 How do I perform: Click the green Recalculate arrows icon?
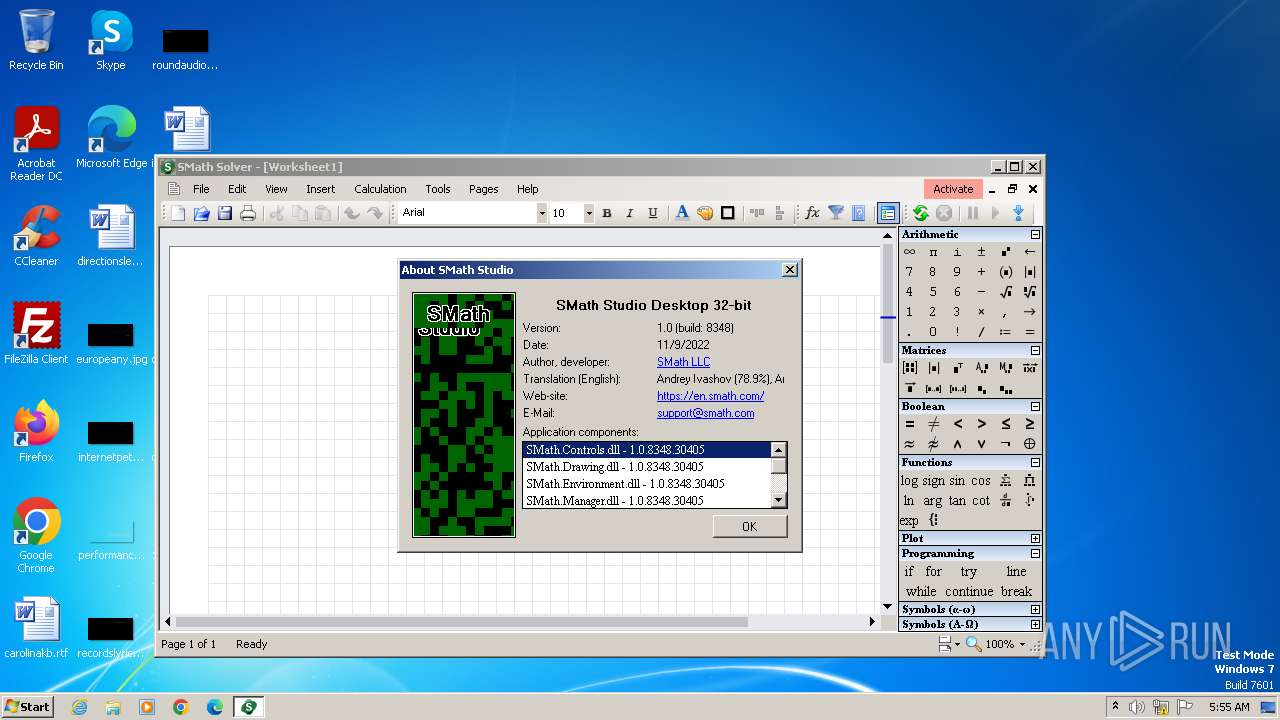click(x=921, y=213)
